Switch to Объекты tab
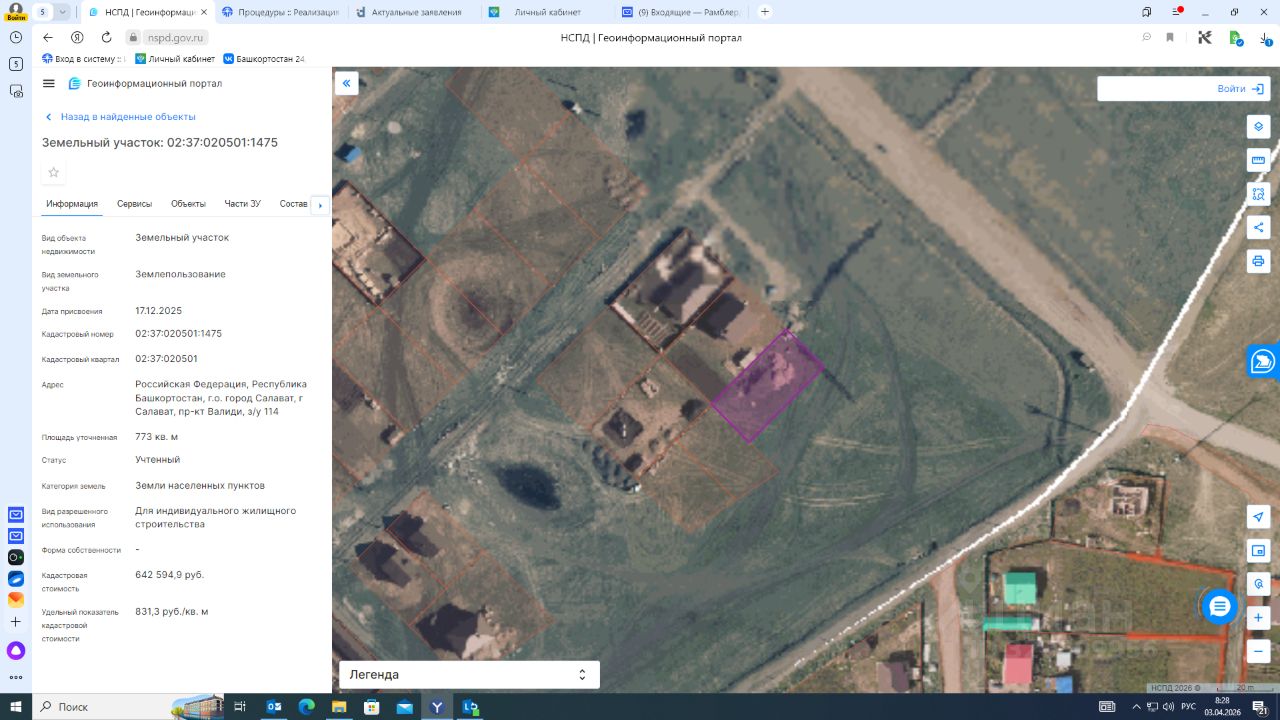The width and height of the screenshot is (1280, 720). coord(188,204)
